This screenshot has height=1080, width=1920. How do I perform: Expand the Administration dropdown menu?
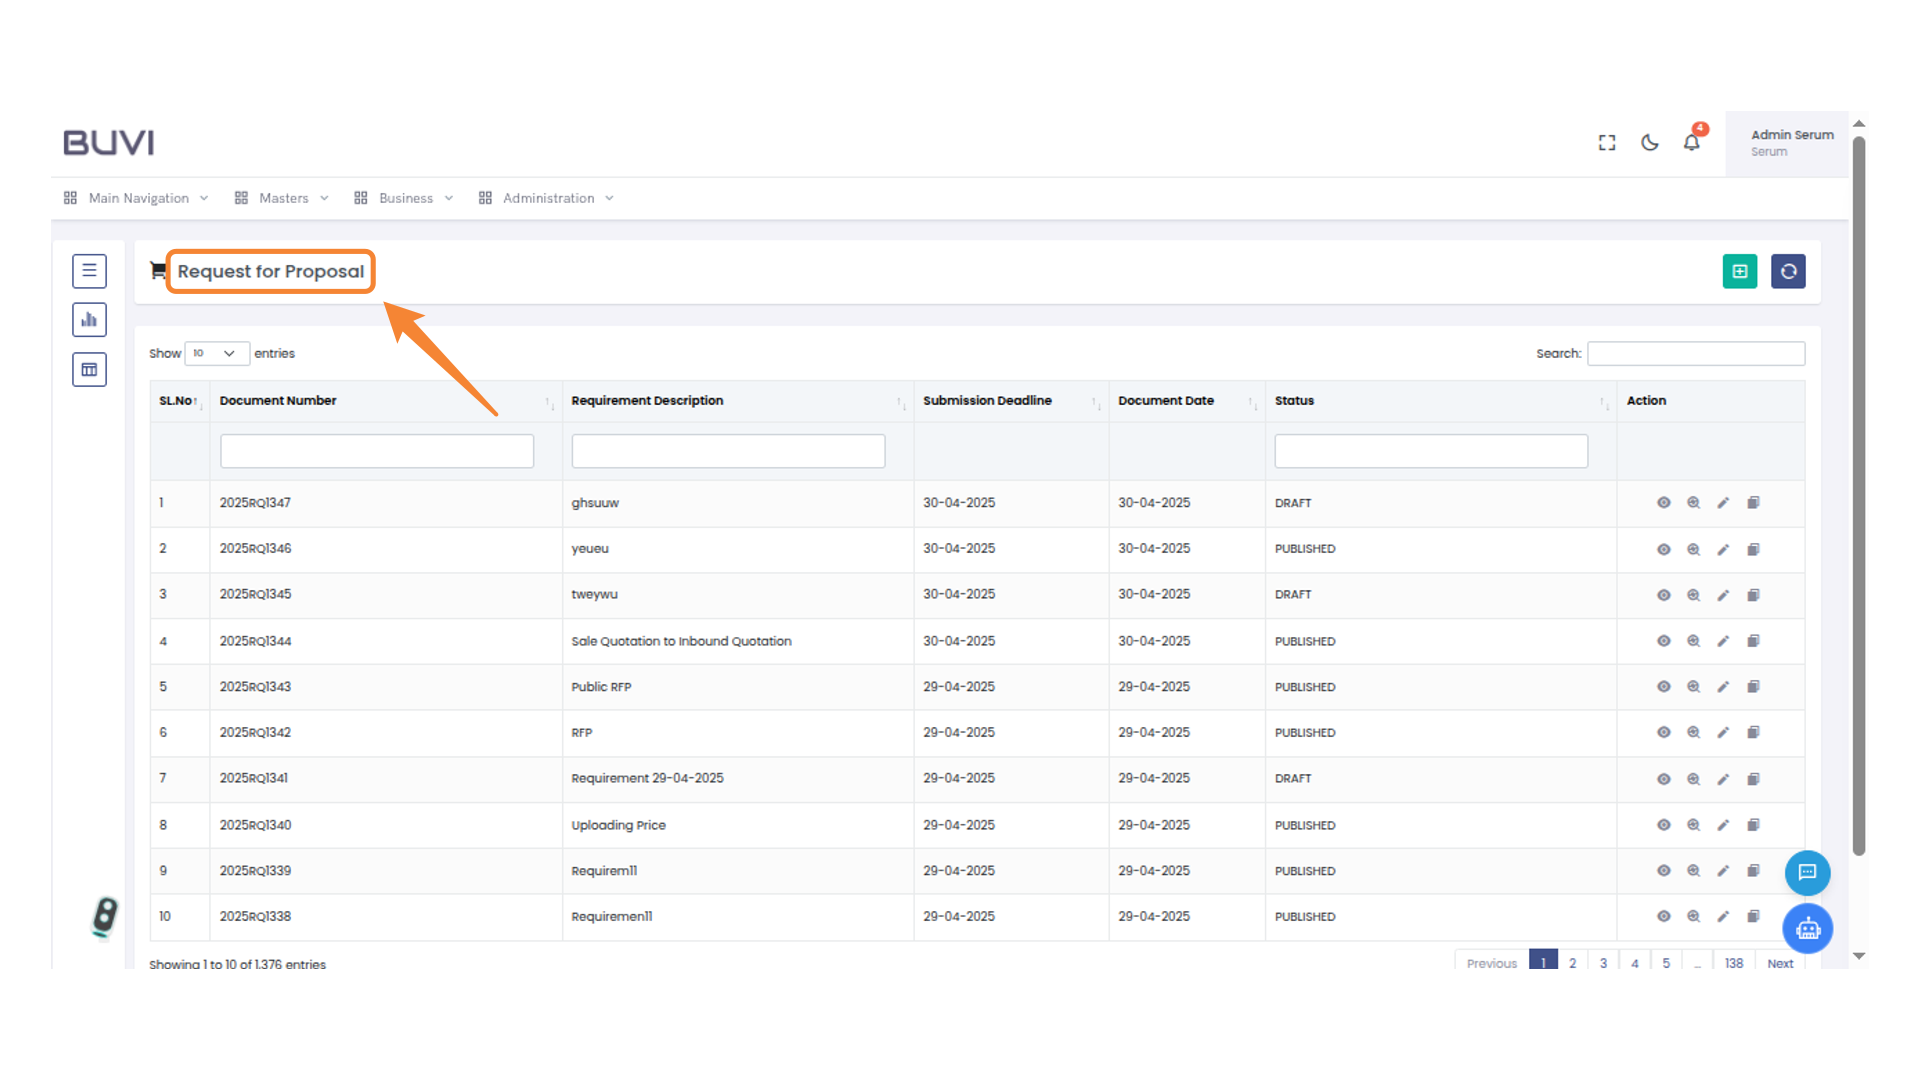click(x=547, y=198)
